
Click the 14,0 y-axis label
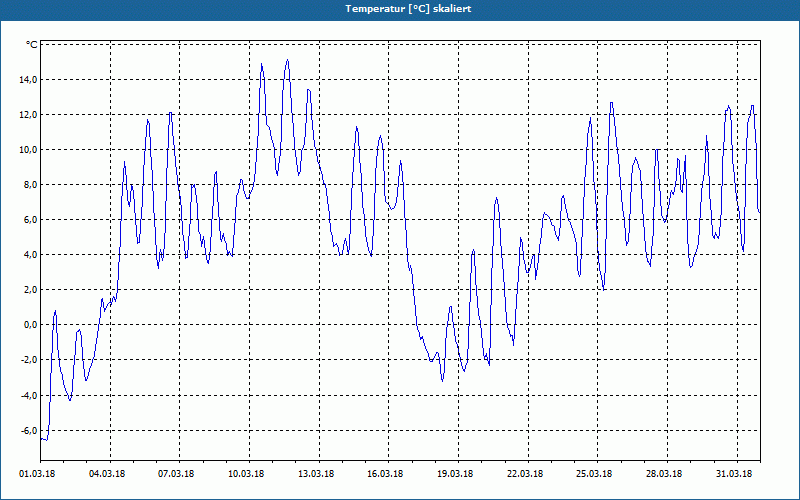28,80
